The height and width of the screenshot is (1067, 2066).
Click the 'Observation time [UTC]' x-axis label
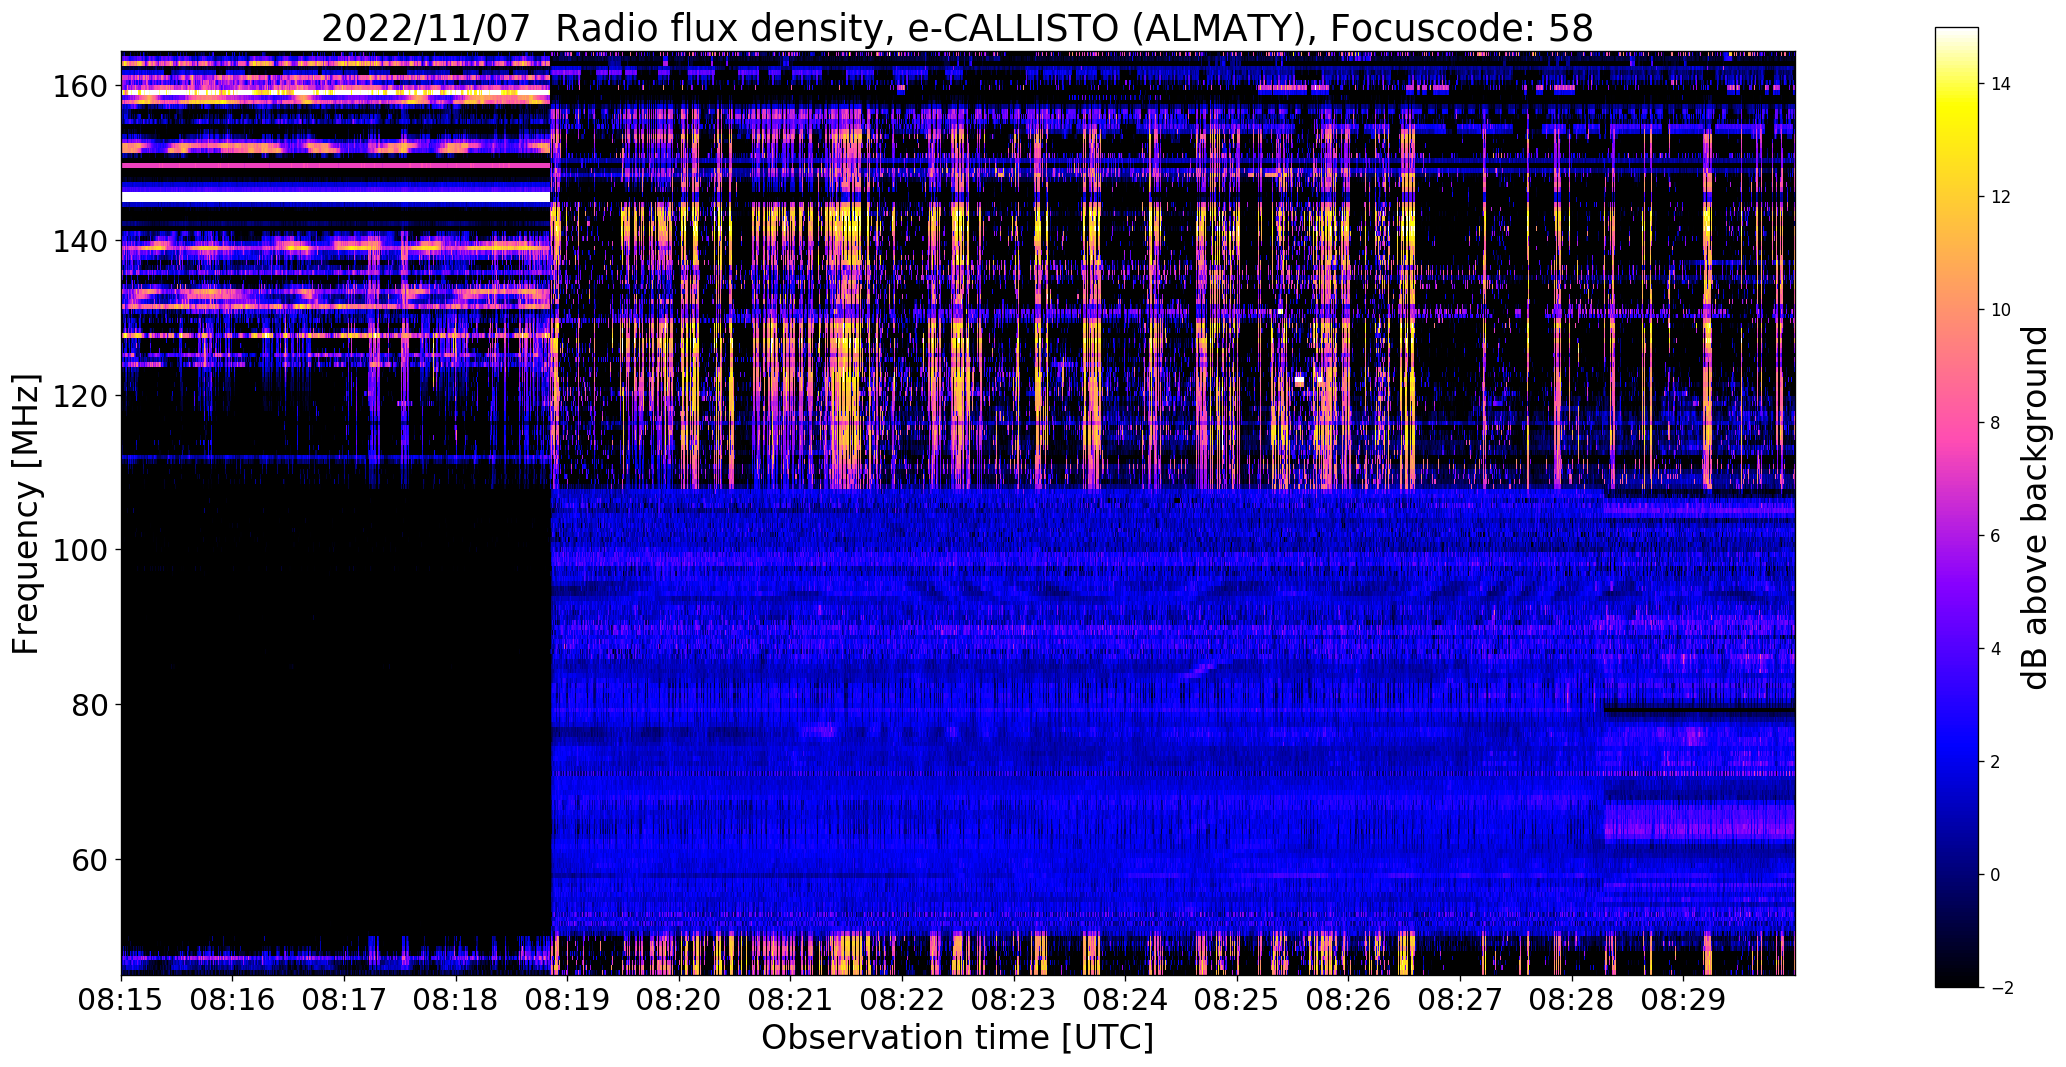click(x=957, y=1038)
